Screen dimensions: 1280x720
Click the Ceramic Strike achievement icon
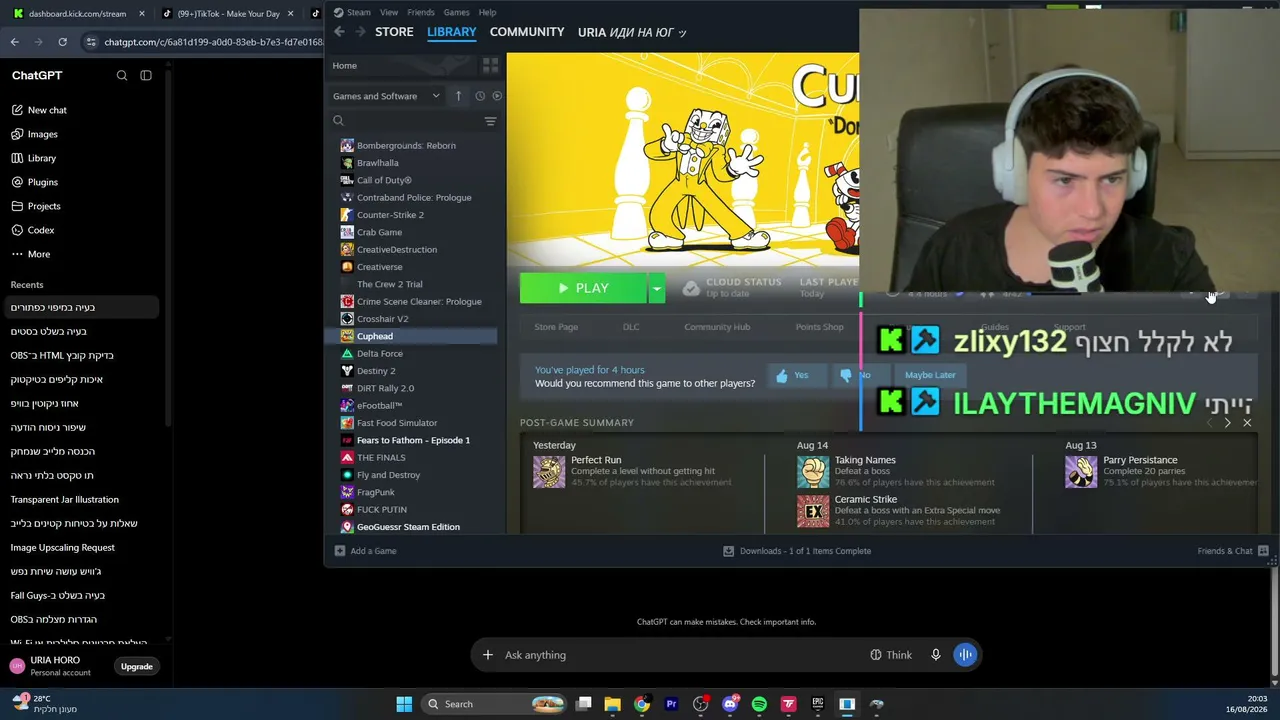pyautogui.click(x=813, y=511)
